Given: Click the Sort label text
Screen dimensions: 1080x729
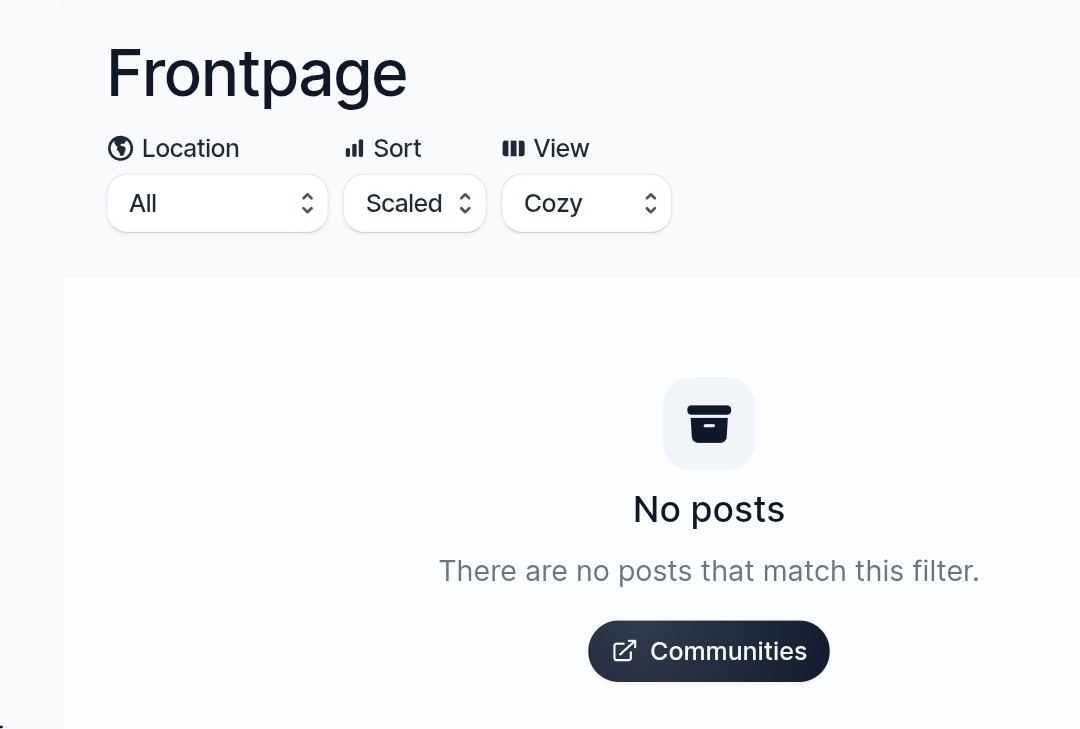Looking at the screenshot, I should [x=397, y=149].
